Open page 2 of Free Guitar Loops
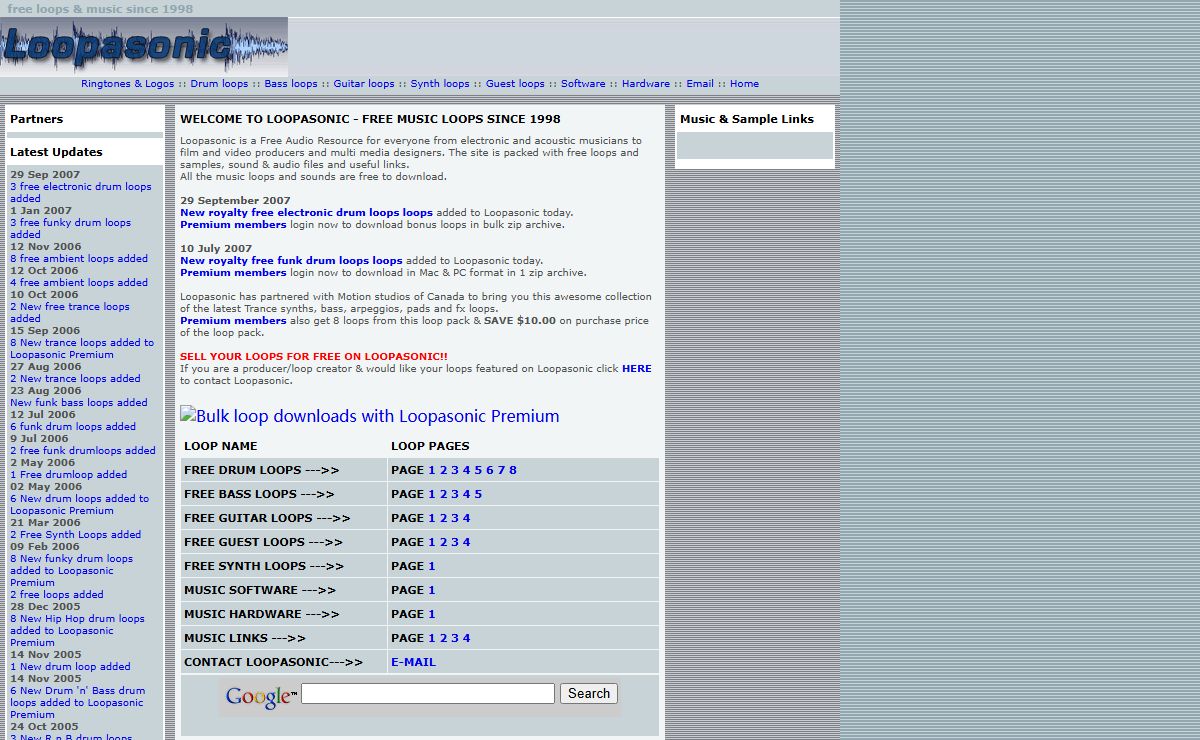This screenshot has height=740, width=1200. [x=443, y=518]
